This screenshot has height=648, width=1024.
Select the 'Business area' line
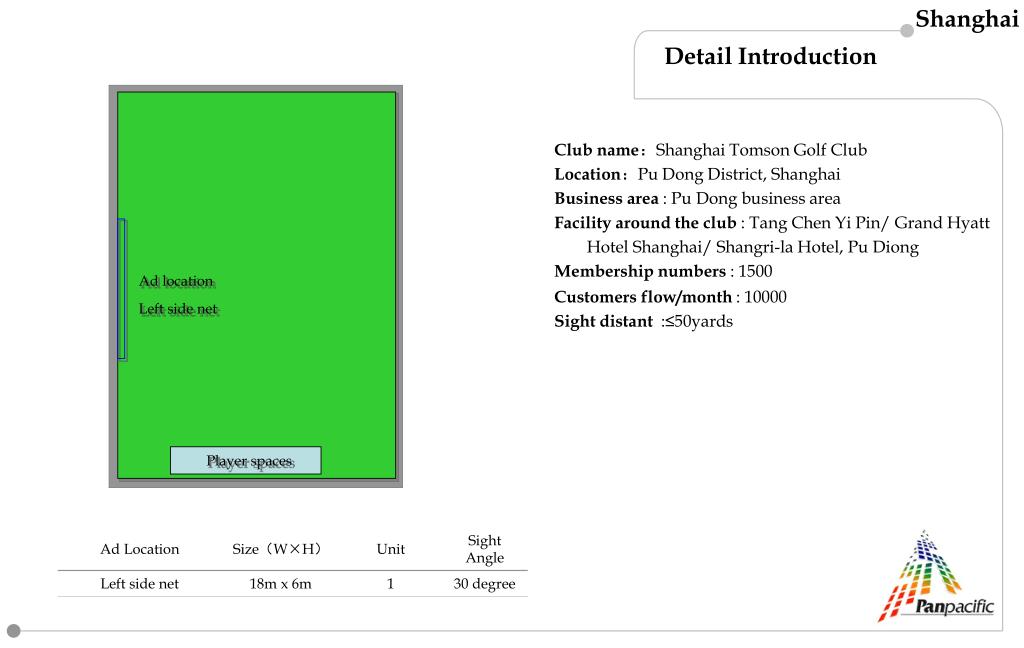click(x=697, y=199)
